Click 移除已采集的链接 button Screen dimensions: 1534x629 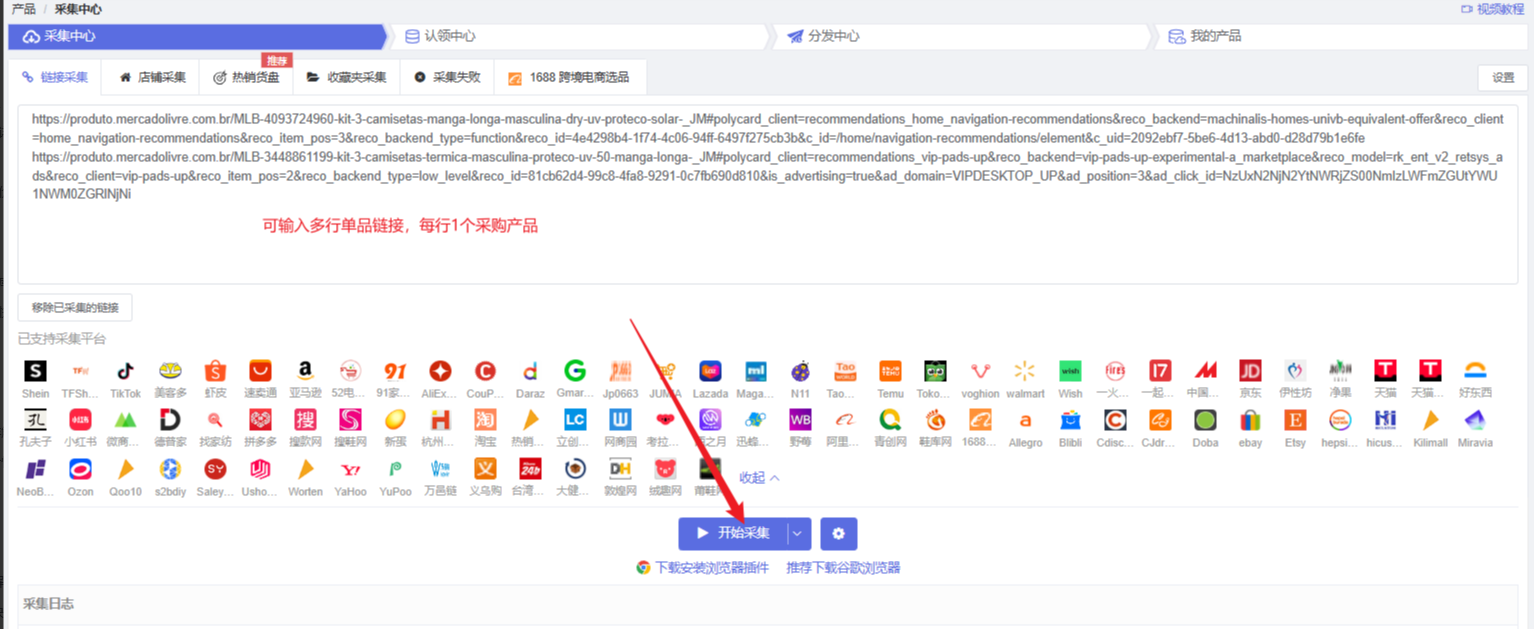(x=75, y=308)
